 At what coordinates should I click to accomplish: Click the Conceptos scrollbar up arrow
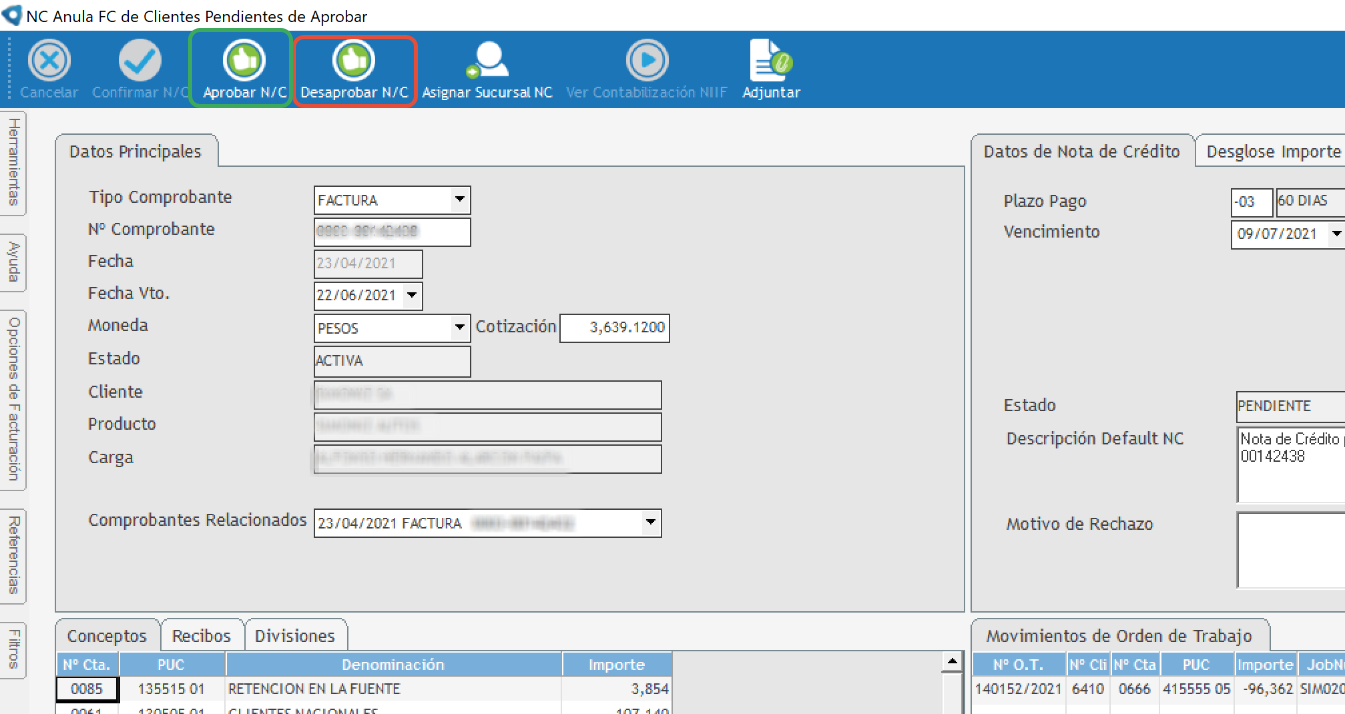point(951,662)
